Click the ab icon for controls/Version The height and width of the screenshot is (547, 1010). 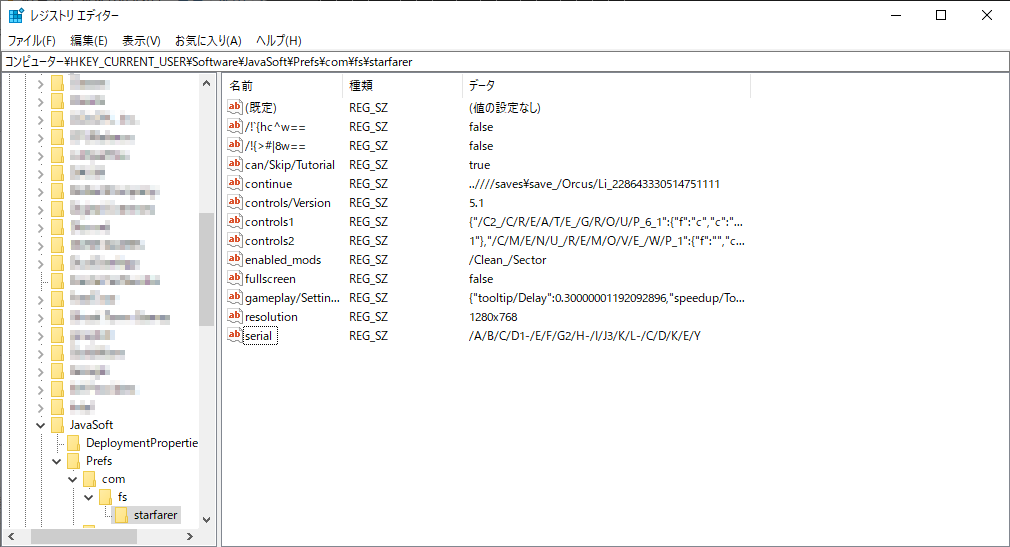[234, 202]
